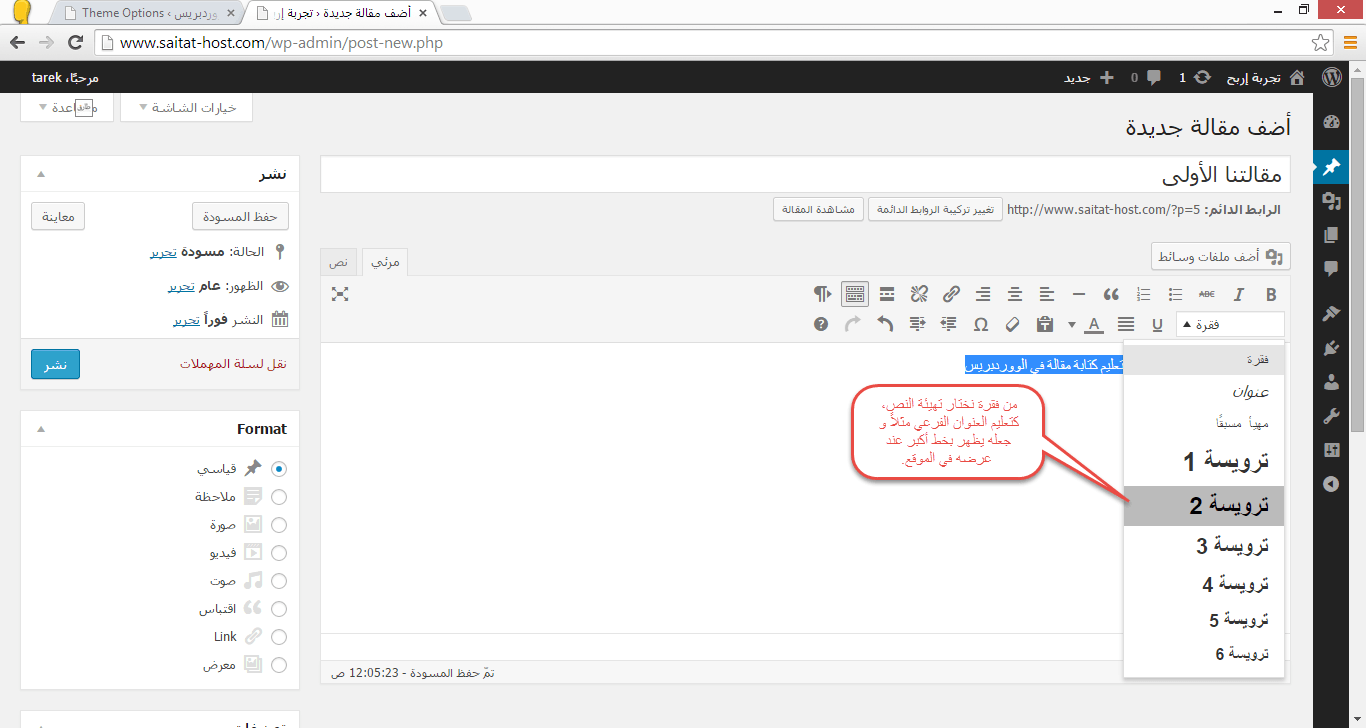Undo the last edit
This screenshot has height=728, width=1366.
[885, 324]
